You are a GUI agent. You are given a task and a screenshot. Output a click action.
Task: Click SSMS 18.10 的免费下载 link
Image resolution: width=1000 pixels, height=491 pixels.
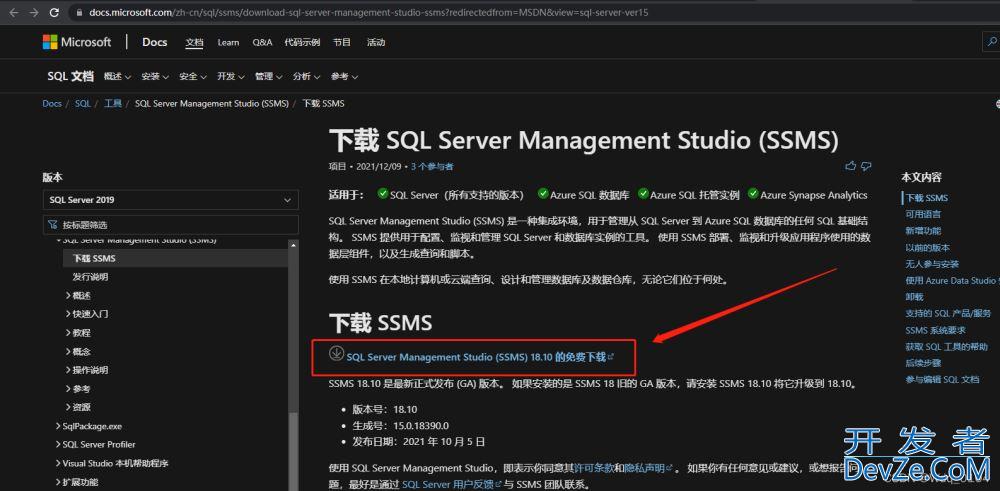[480, 357]
